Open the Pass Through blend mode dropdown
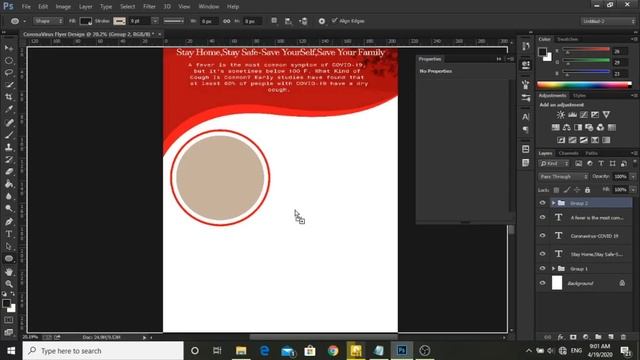 coord(563,177)
